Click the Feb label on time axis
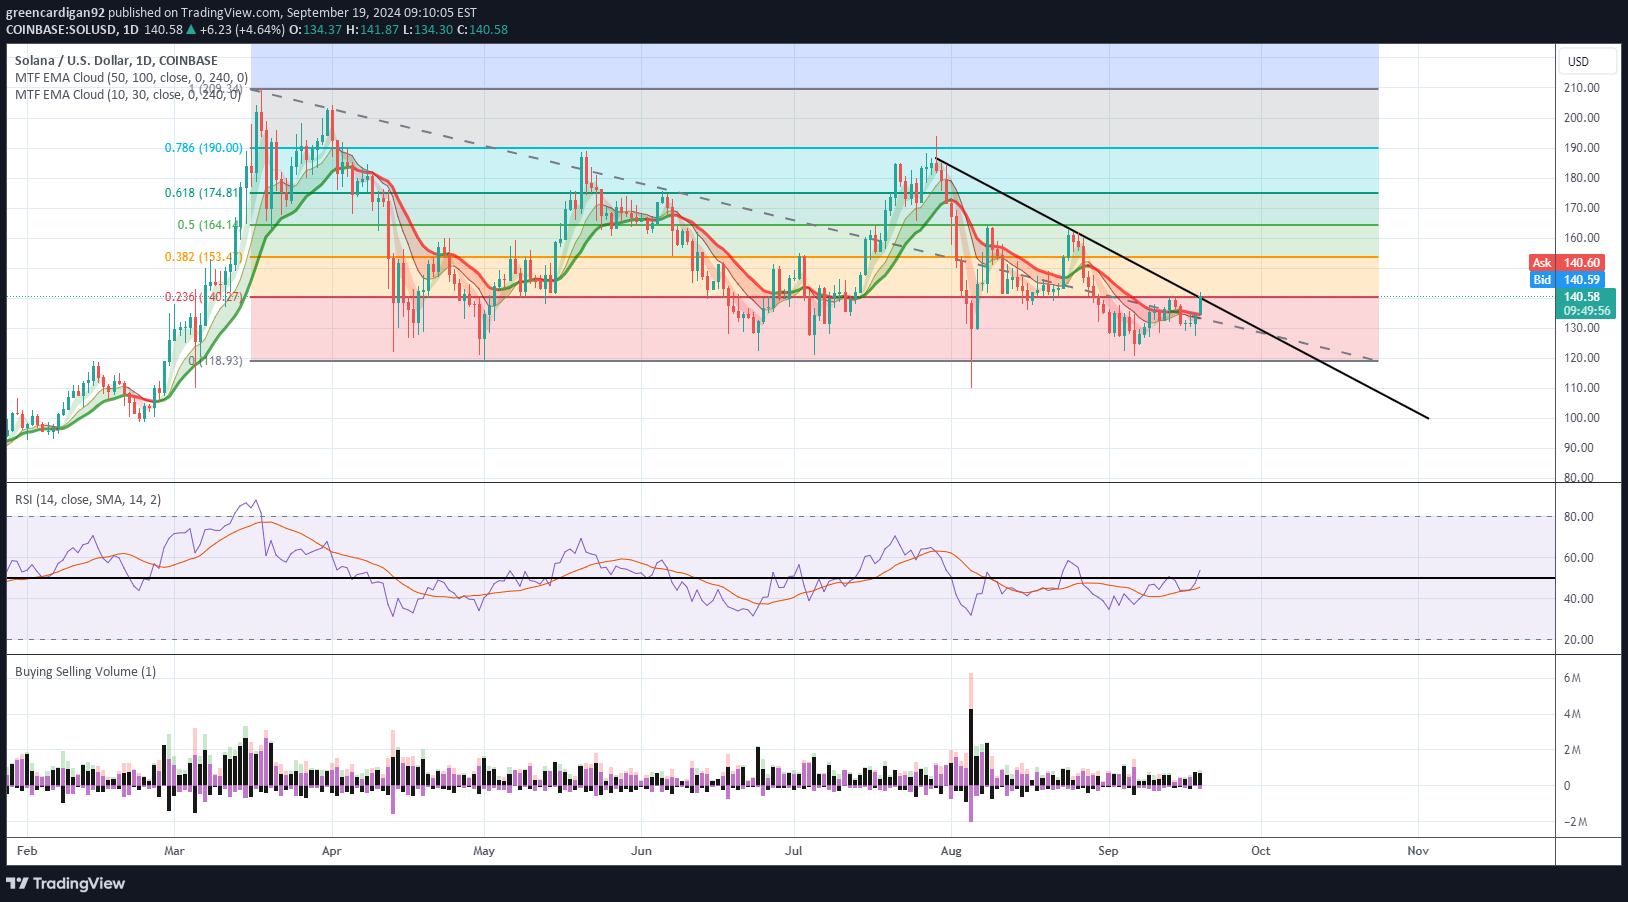This screenshot has width=1628, height=902. click(x=27, y=851)
